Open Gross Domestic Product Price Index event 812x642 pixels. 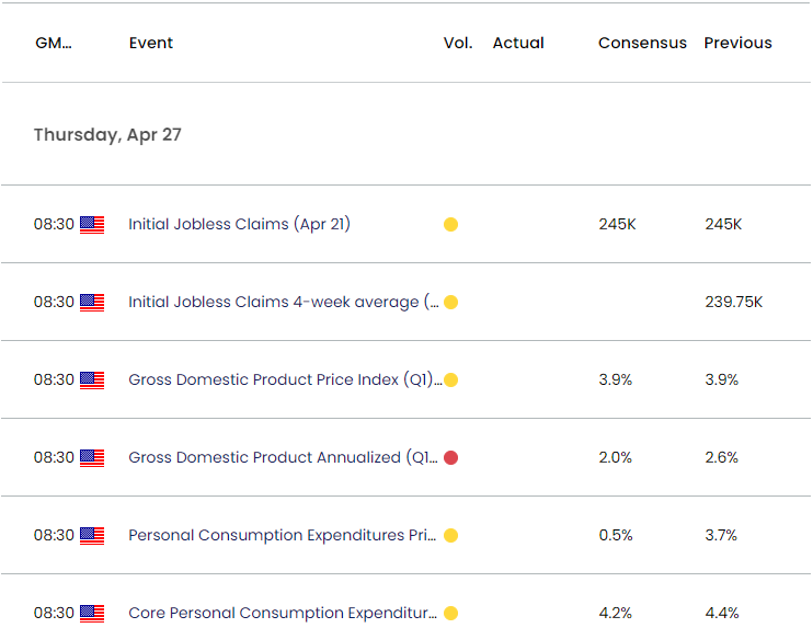tap(285, 380)
